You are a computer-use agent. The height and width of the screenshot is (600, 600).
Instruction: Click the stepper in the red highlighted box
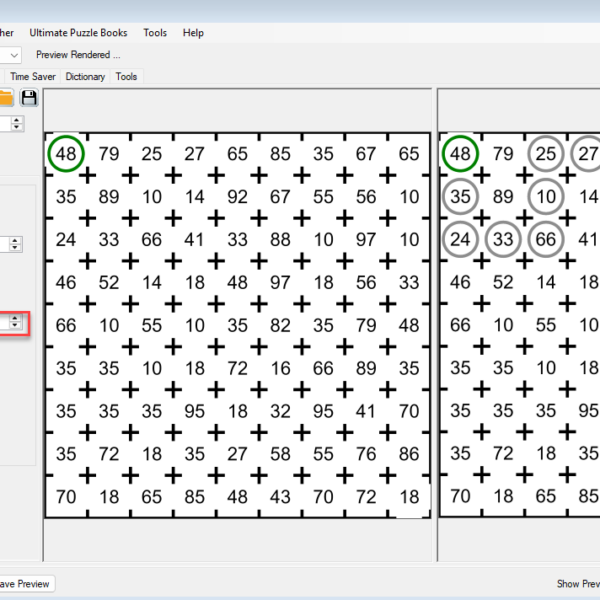[x=15, y=322]
